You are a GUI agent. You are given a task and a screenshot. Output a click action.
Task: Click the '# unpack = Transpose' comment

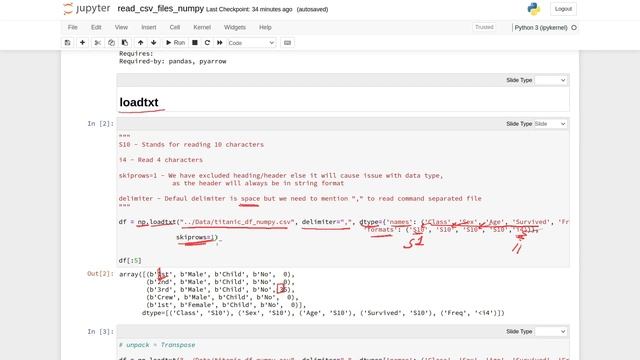[x=157, y=345]
